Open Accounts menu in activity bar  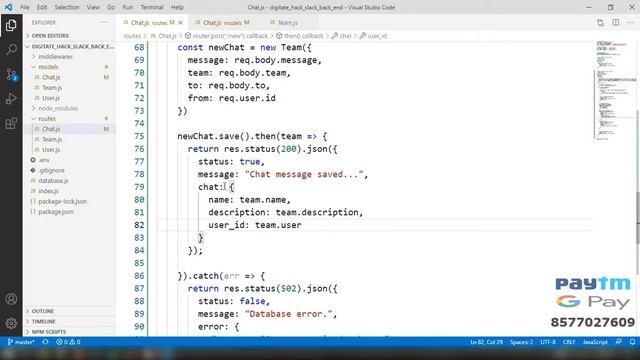(11, 299)
